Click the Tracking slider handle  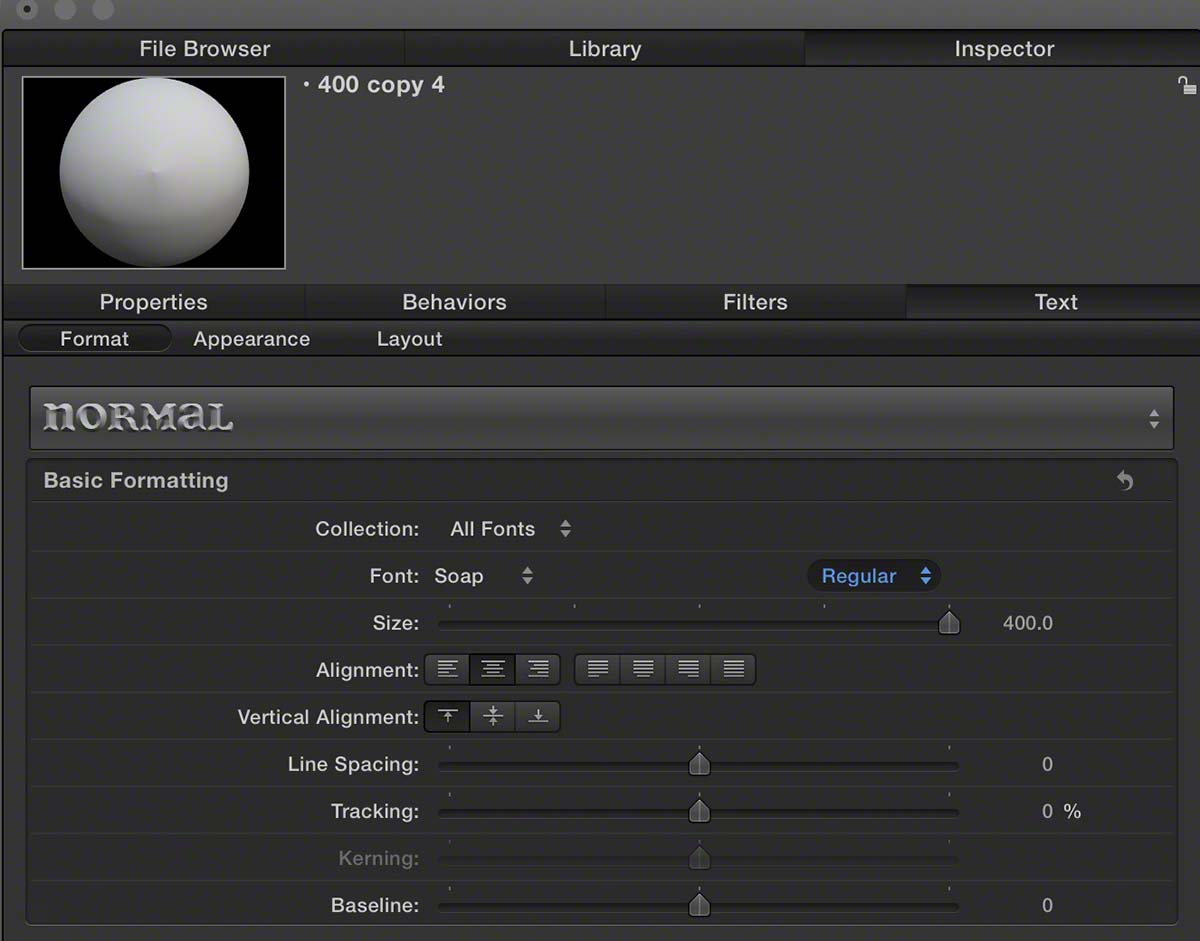pyautogui.click(x=699, y=811)
